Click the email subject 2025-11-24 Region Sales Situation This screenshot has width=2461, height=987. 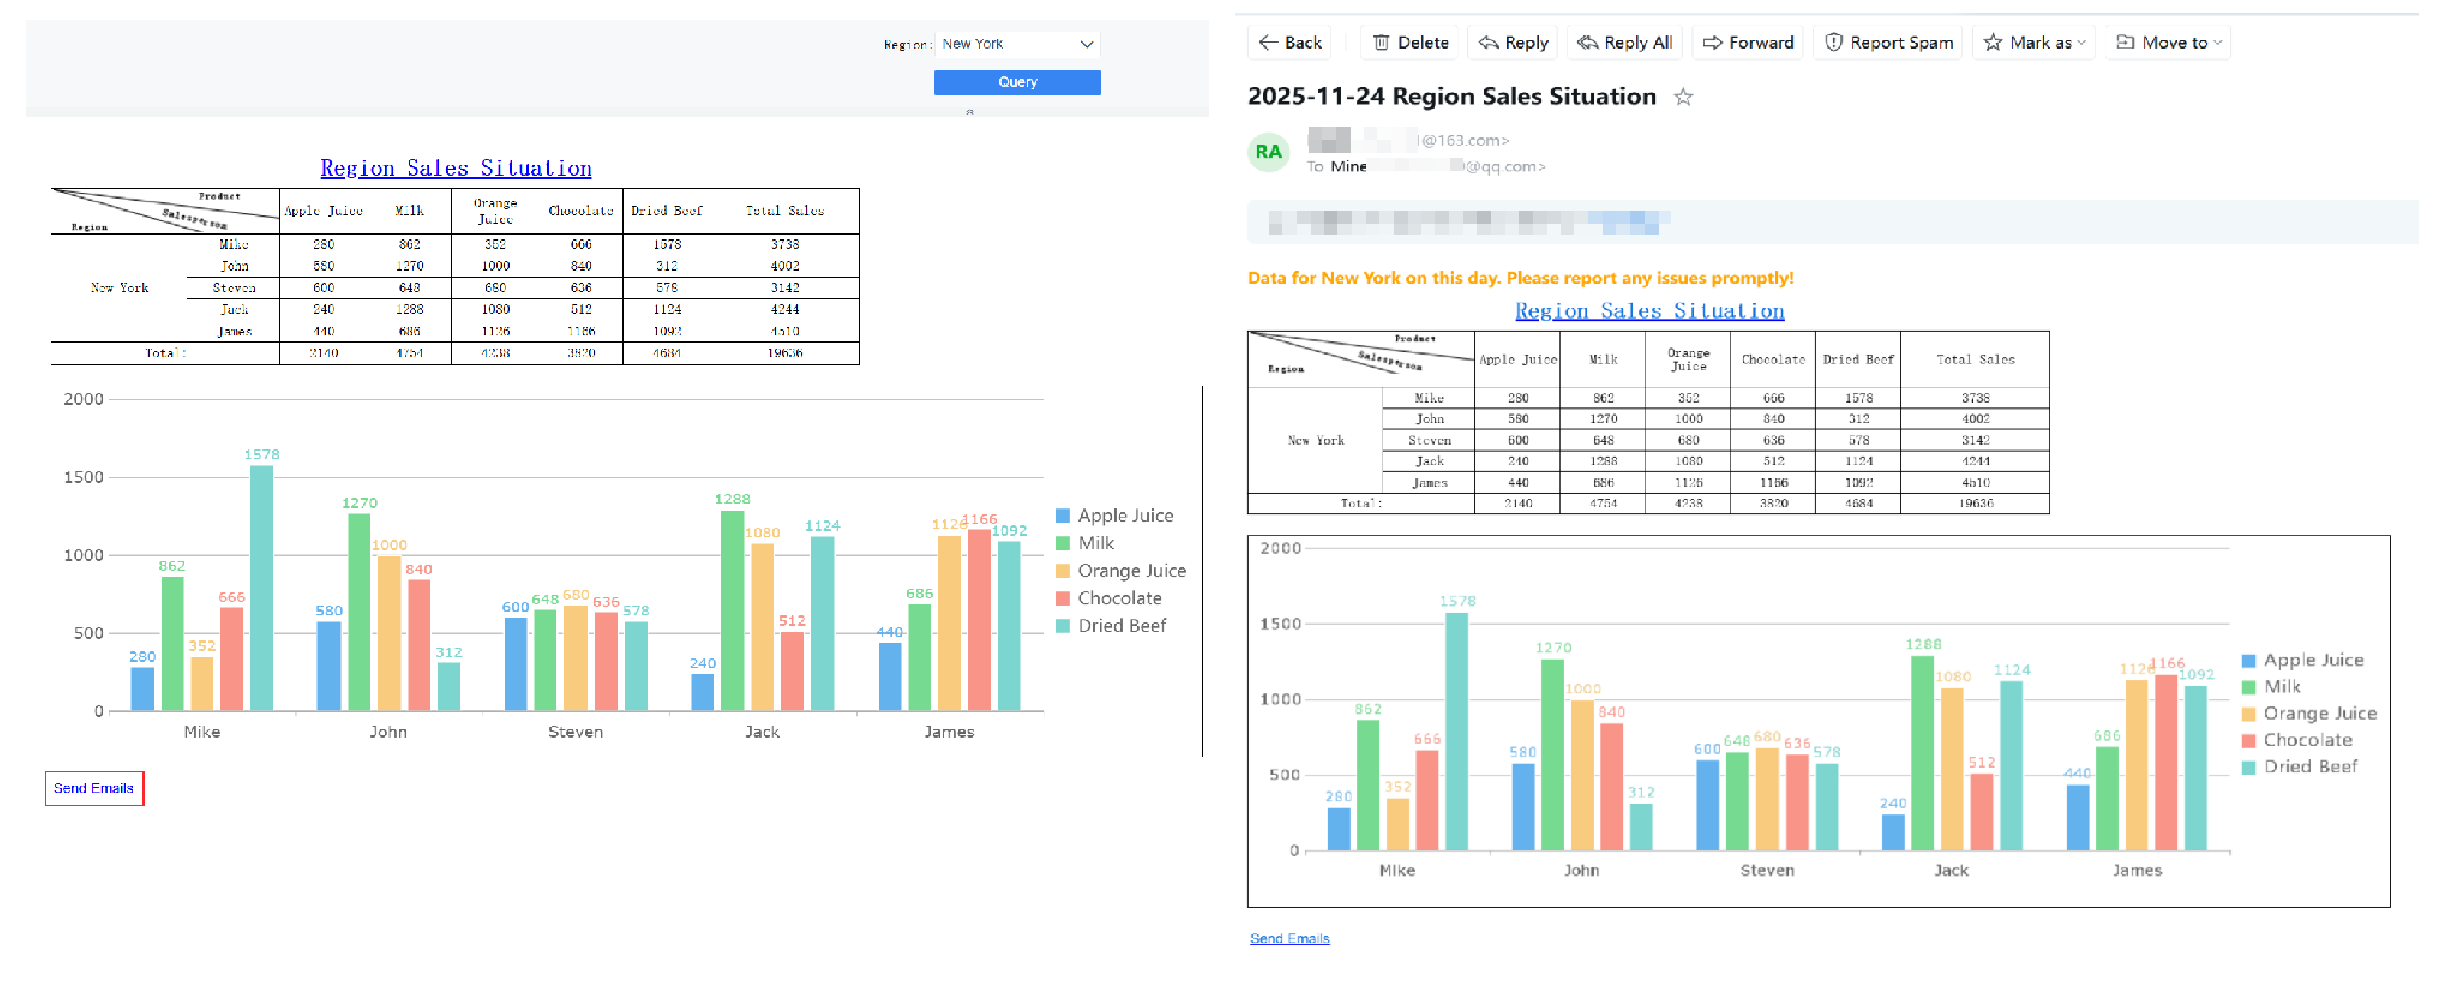tap(1451, 97)
